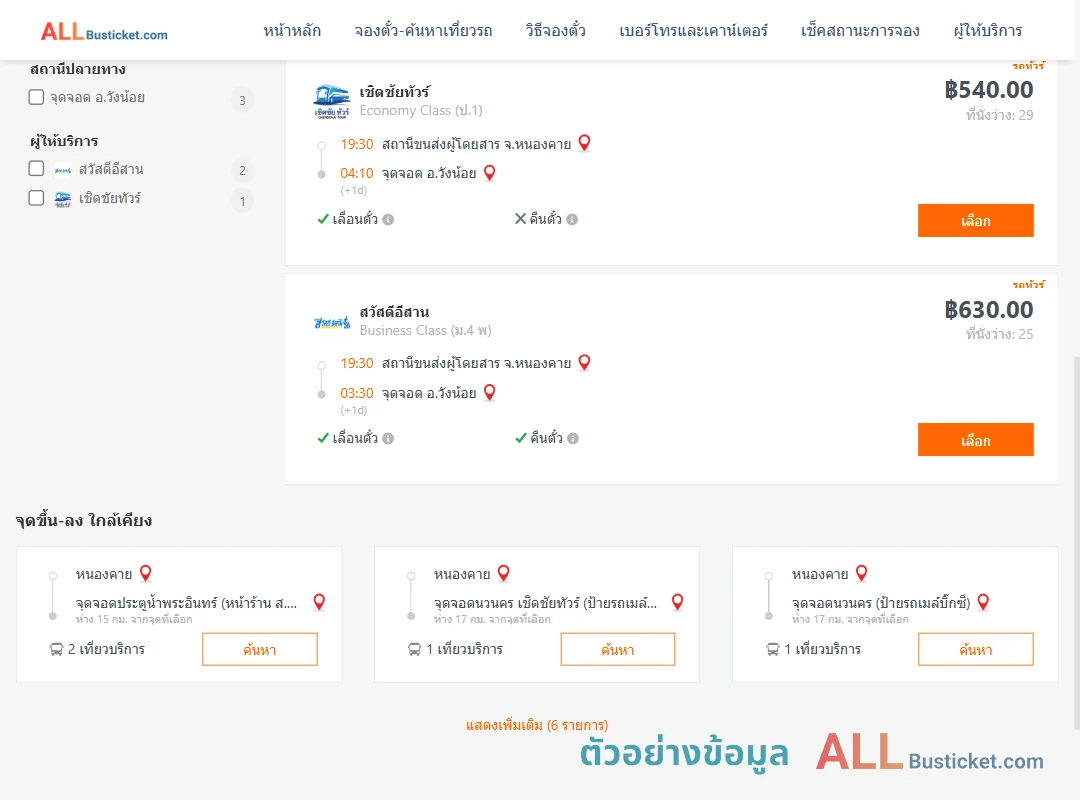The height and width of the screenshot is (800, 1080).
Task: Open เช็คสถานะการจอง menu item
Action: pos(860,31)
